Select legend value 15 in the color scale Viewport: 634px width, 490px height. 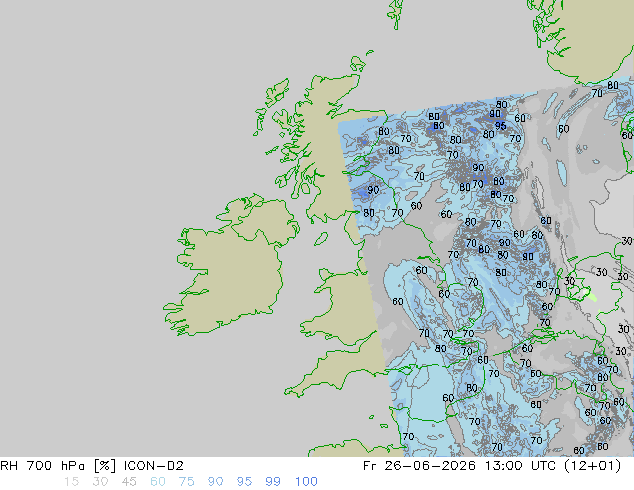pos(71,482)
